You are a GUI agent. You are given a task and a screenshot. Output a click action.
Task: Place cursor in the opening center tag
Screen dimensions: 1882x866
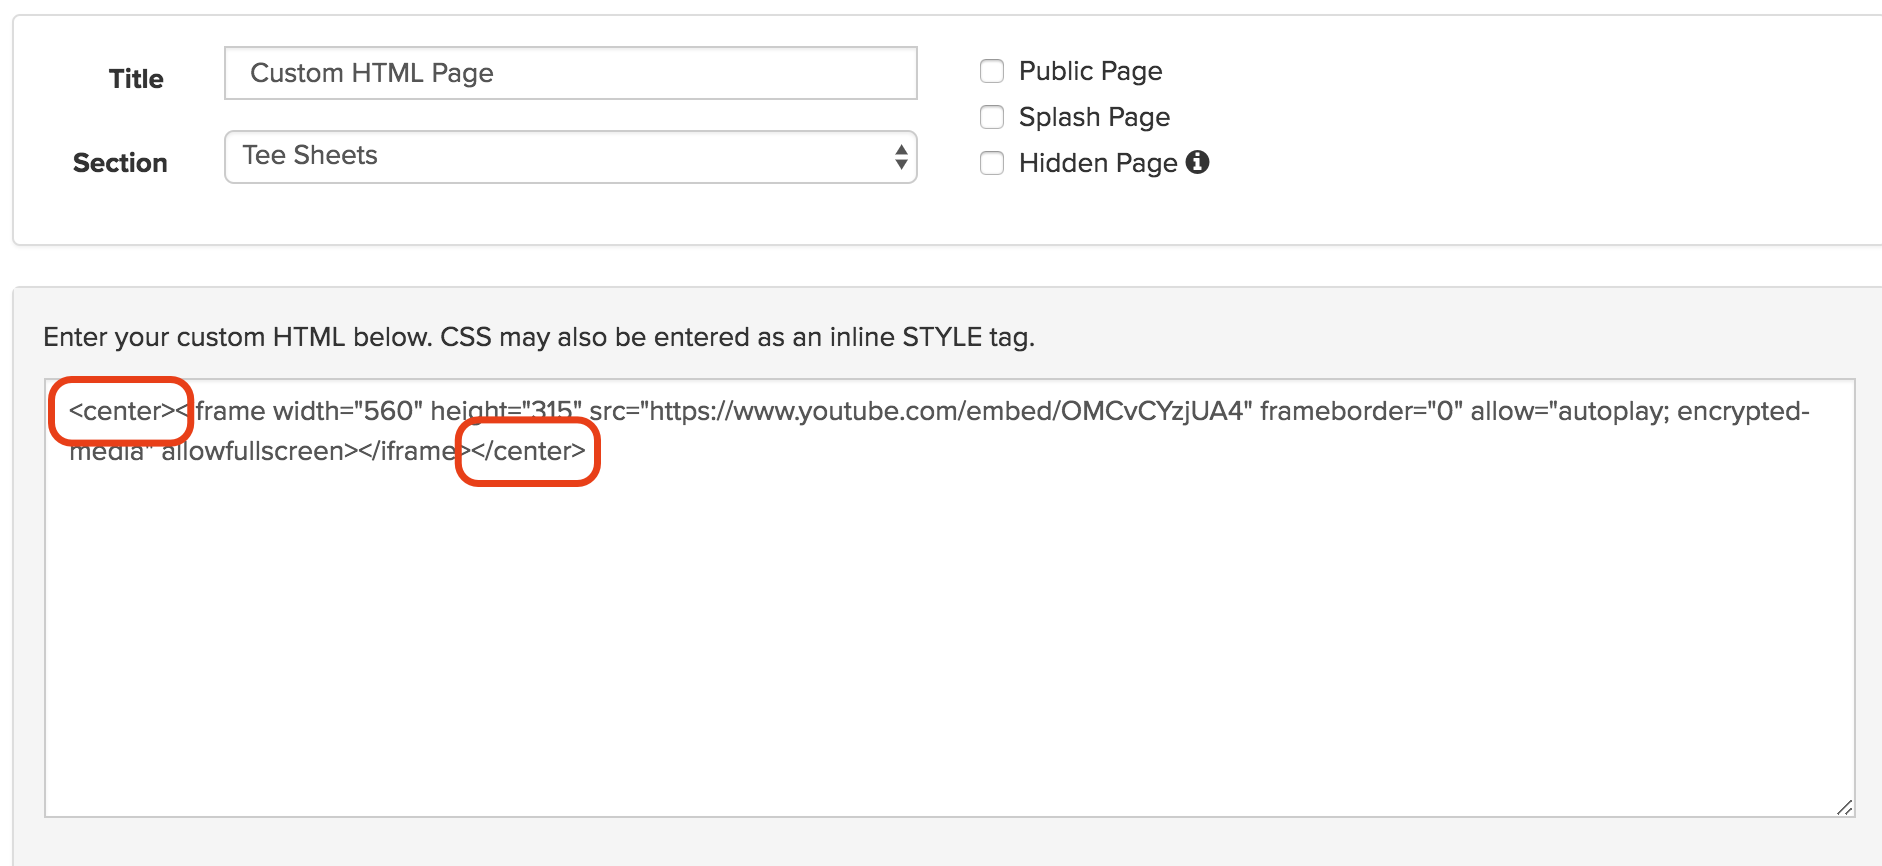pyautogui.click(x=122, y=411)
